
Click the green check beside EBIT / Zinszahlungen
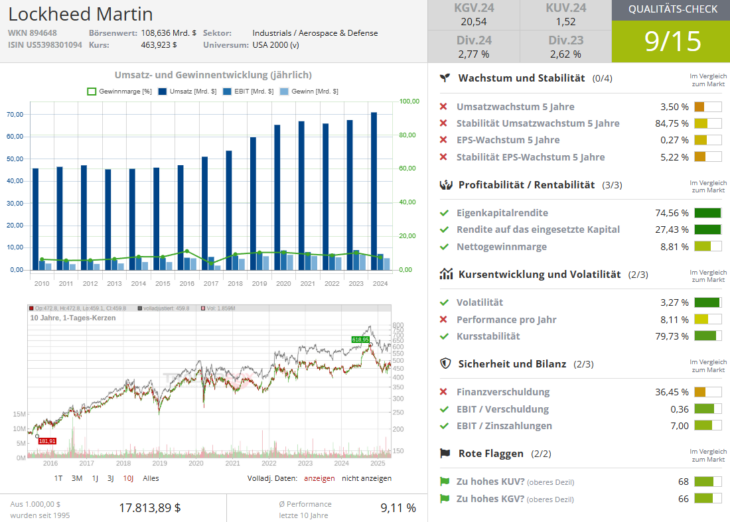click(x=444, y=426)
